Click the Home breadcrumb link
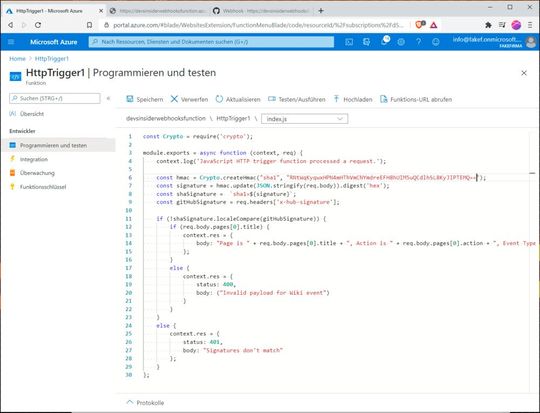 tap(17, 59)
